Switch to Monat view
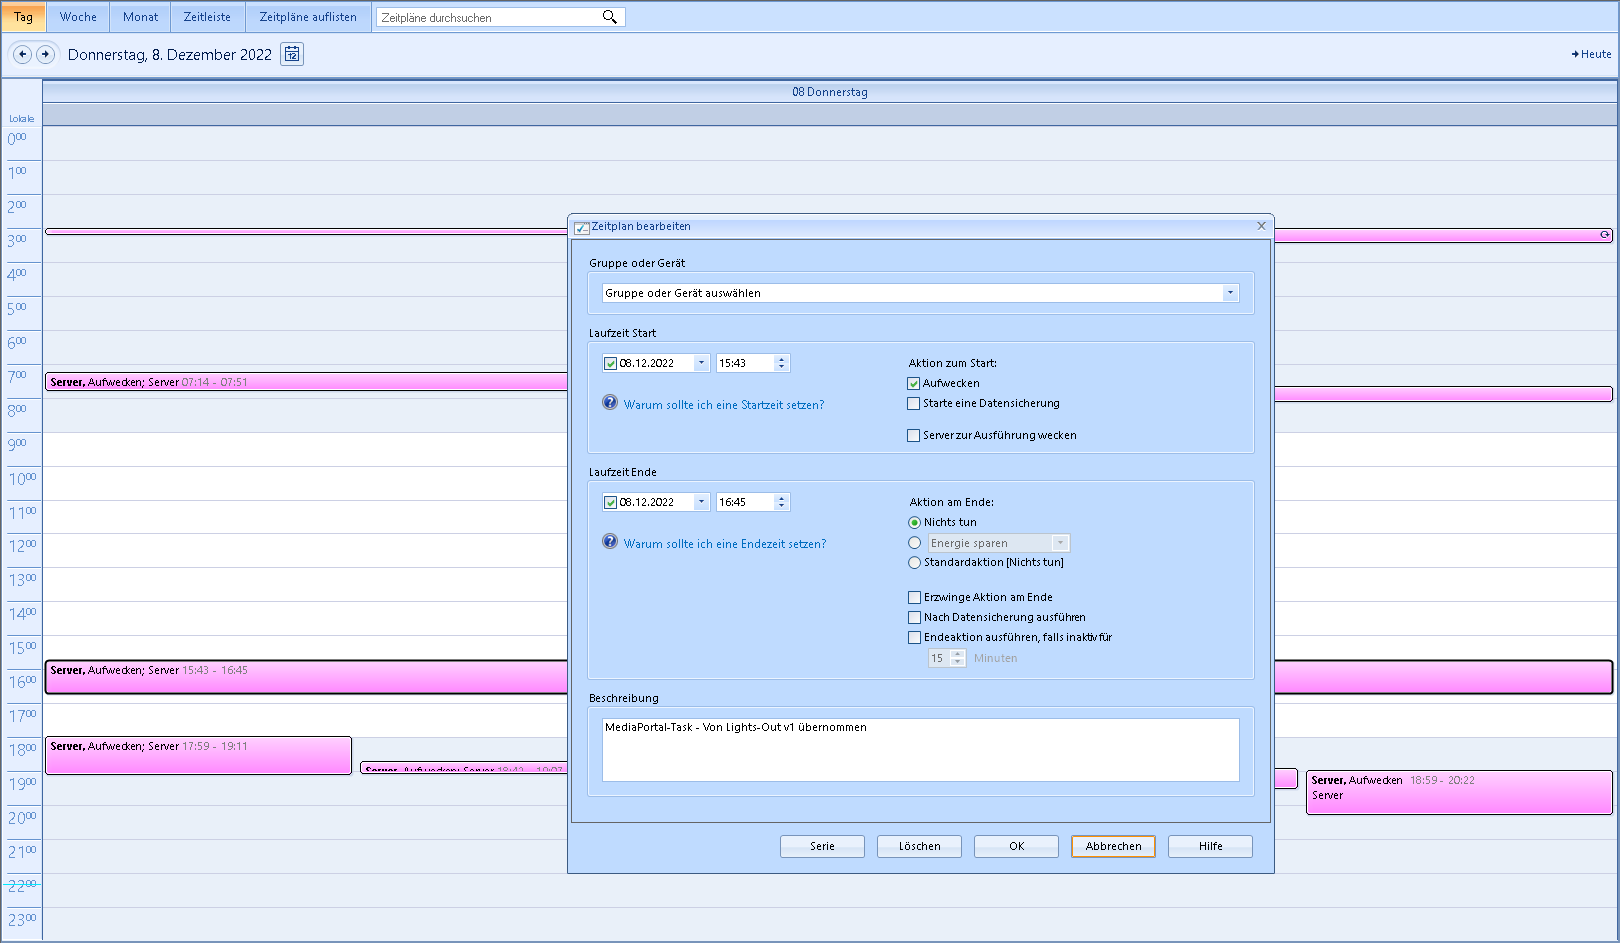 coord(140,17)
